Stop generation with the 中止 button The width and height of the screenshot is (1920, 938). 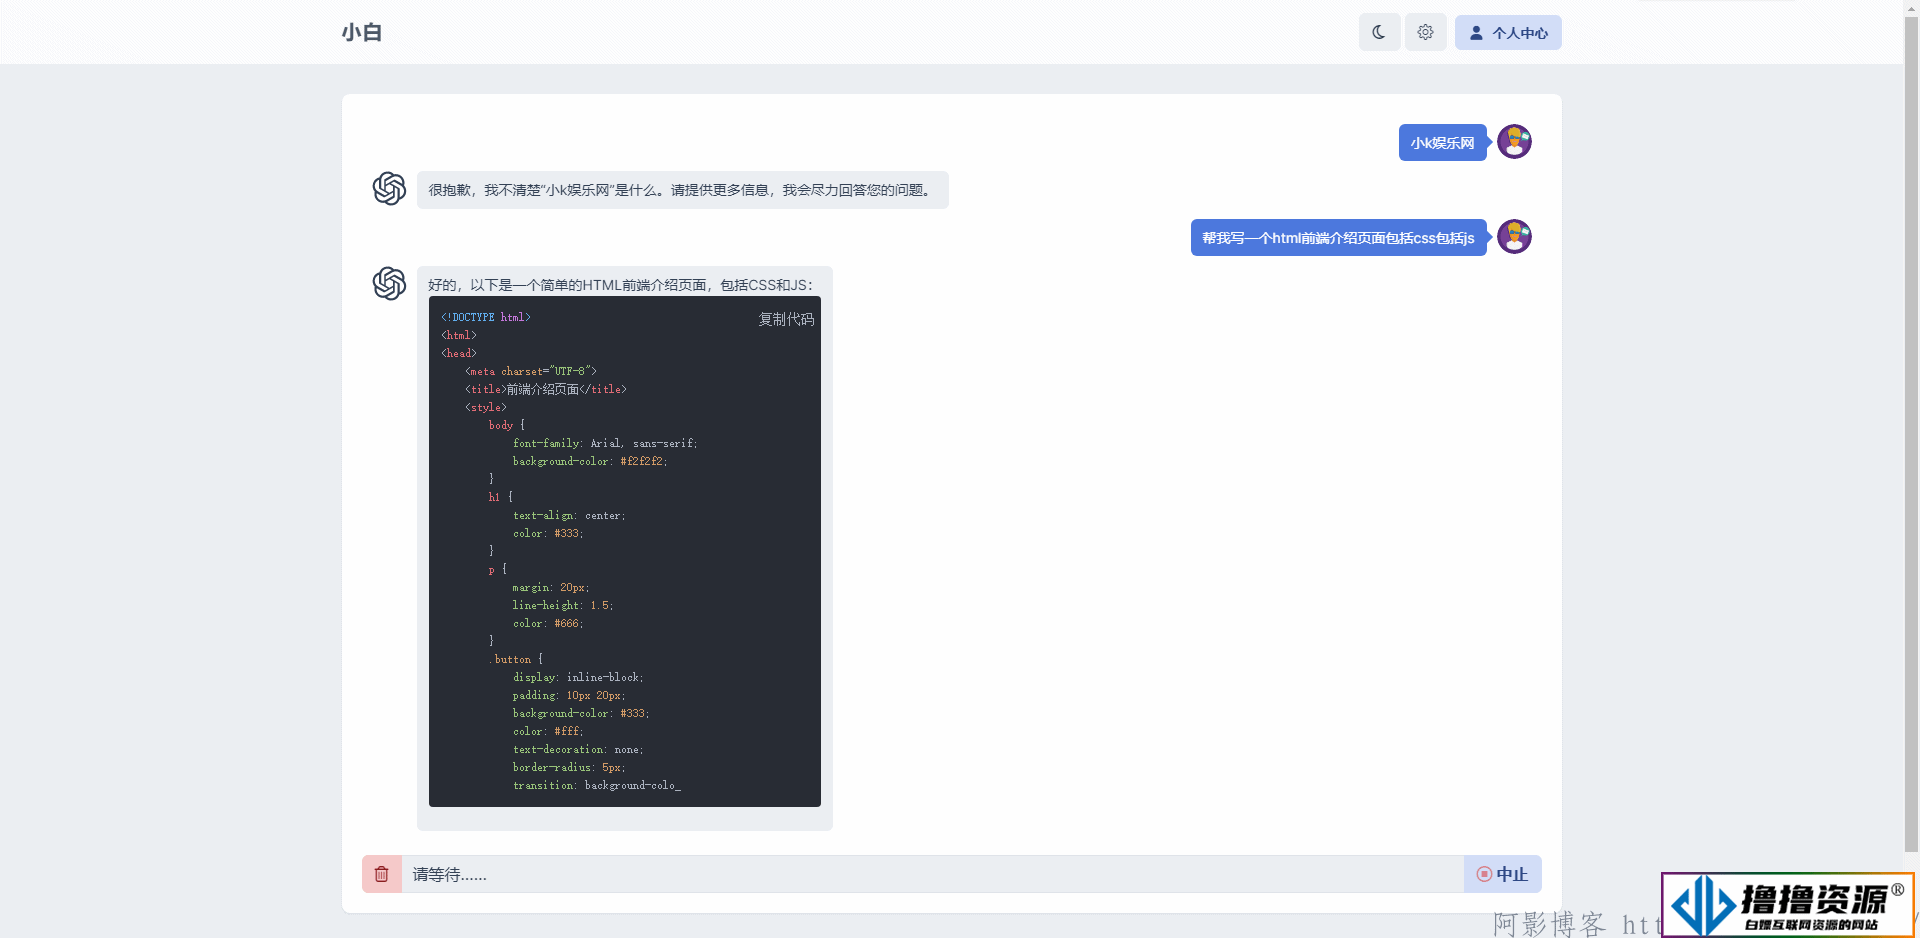tap(1502, 874)
